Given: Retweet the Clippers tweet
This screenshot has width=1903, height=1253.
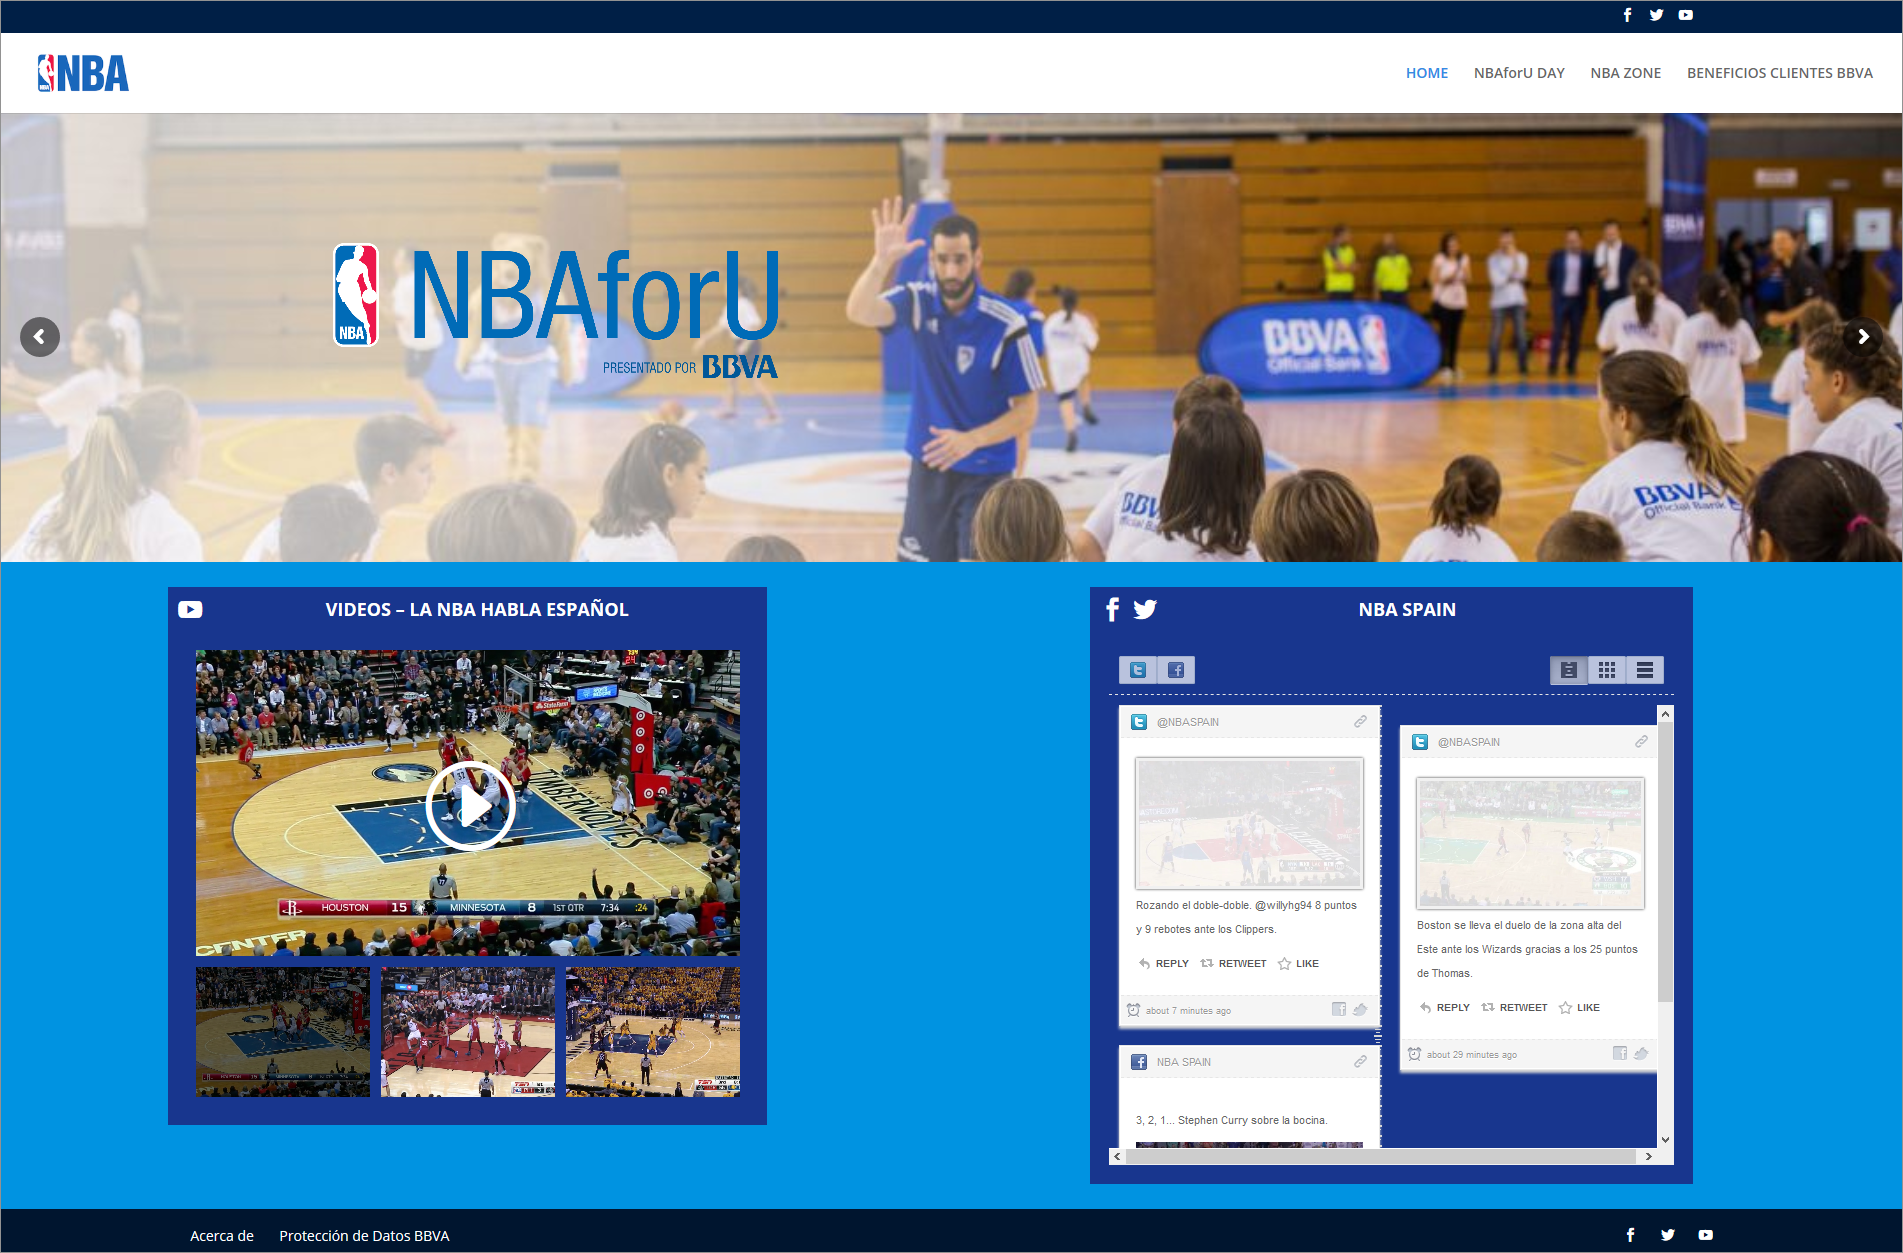Looking at the screenshot, I should click(1233, 964).
